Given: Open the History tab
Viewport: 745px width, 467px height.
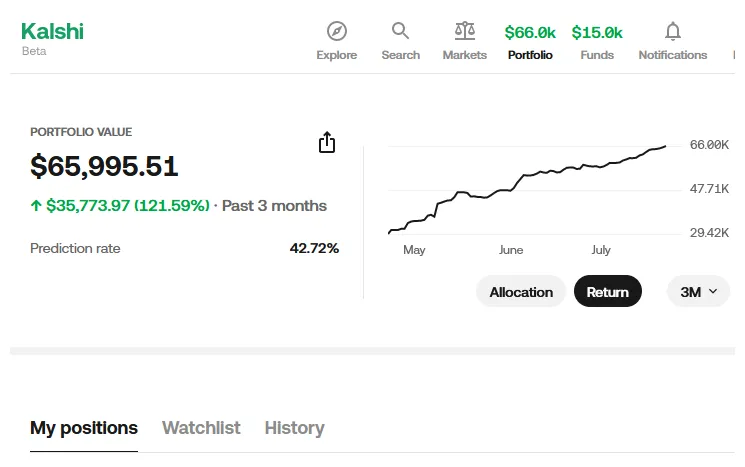Looking at the screenshot, I should pos(294,428).
